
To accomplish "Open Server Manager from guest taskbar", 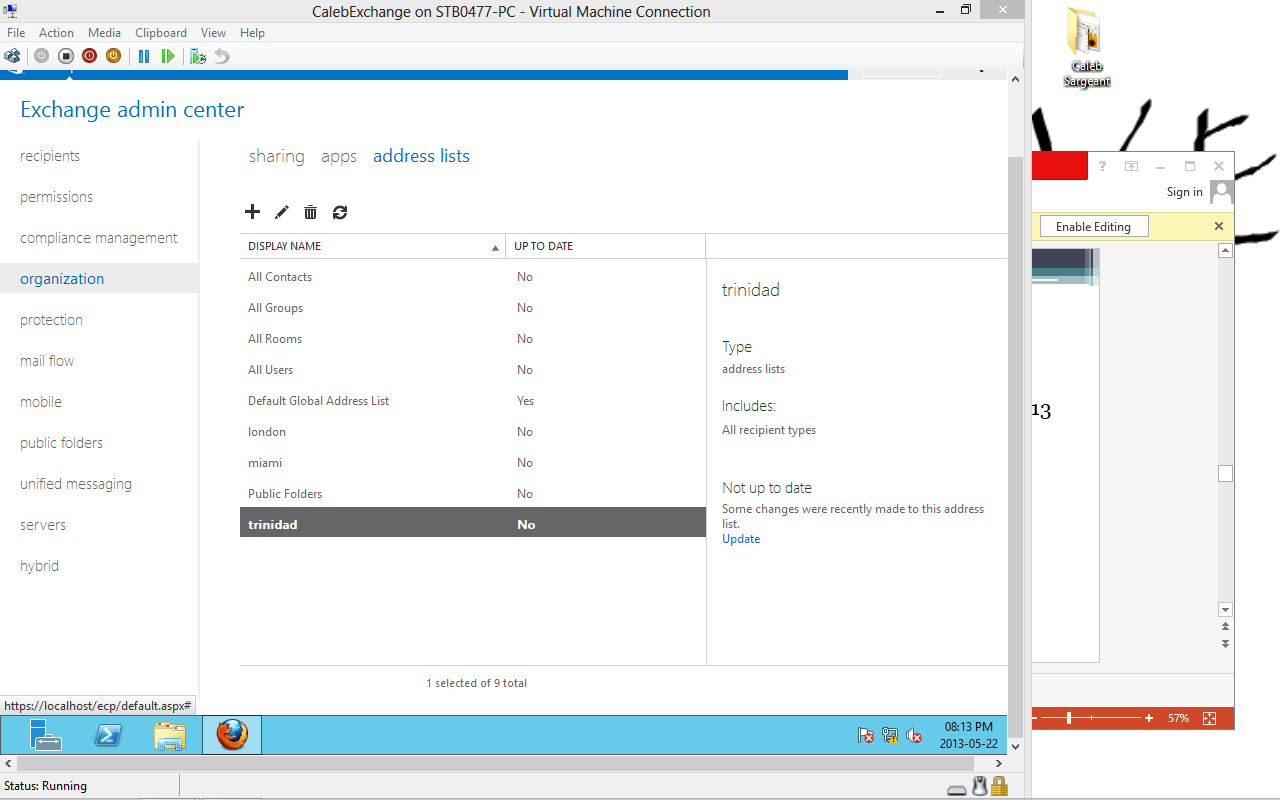I will pyautogui.click(x=45, y=735).
